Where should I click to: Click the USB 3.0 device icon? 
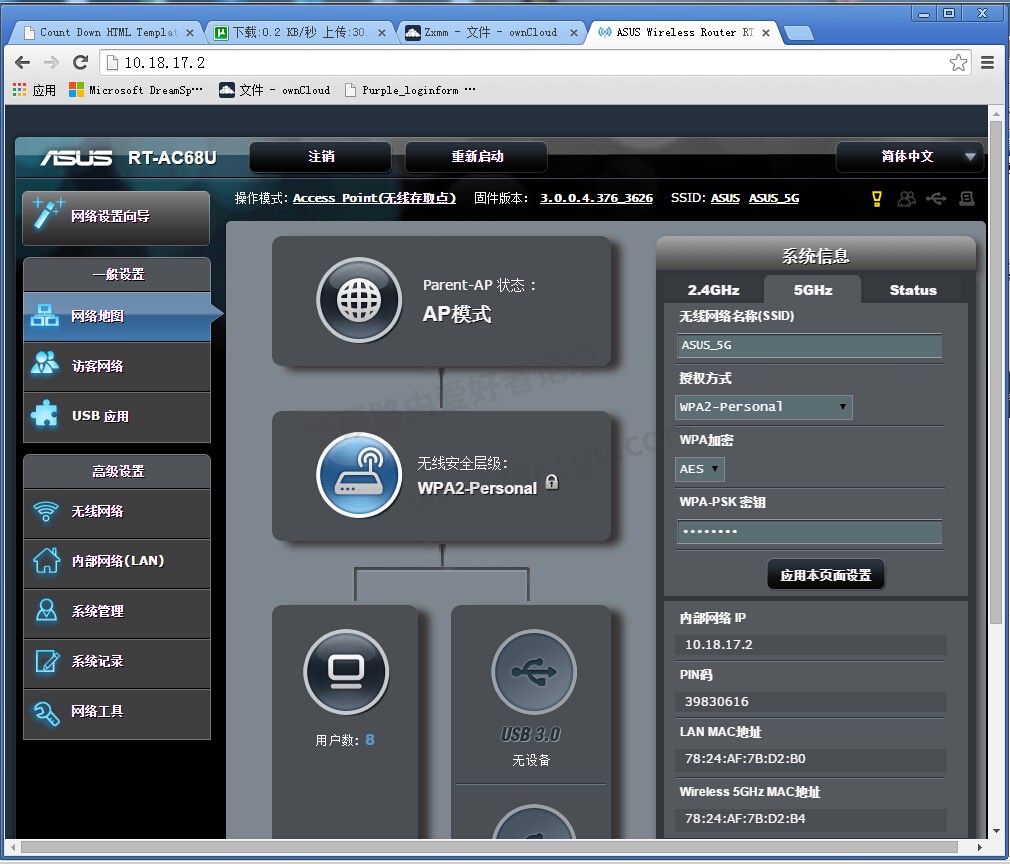point(533,672)
